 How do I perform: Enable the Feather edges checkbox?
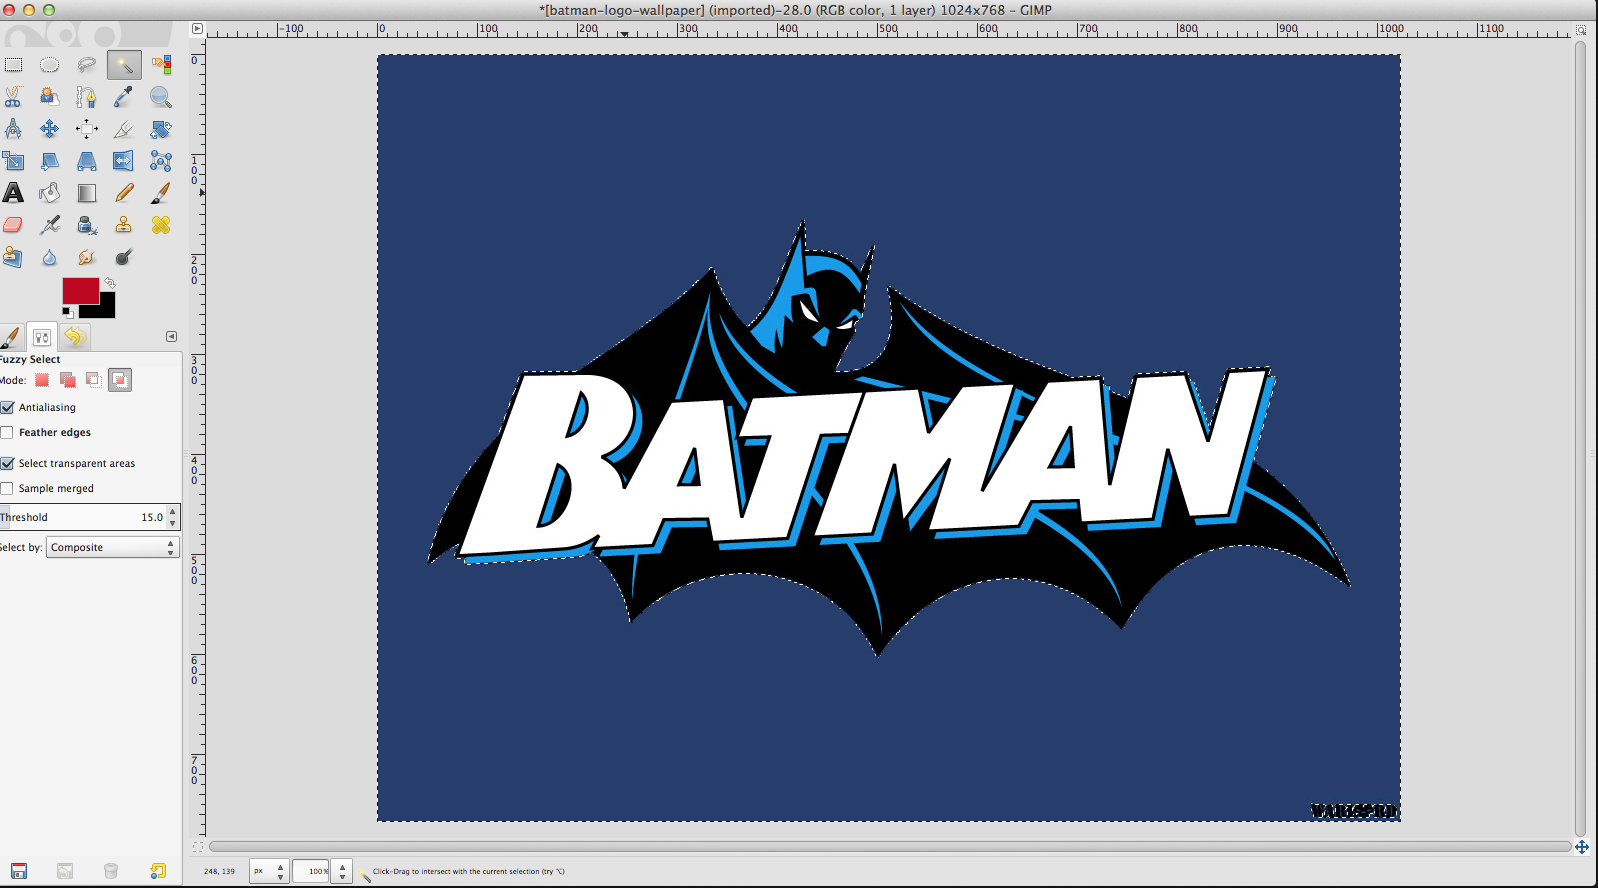point(8,432)
